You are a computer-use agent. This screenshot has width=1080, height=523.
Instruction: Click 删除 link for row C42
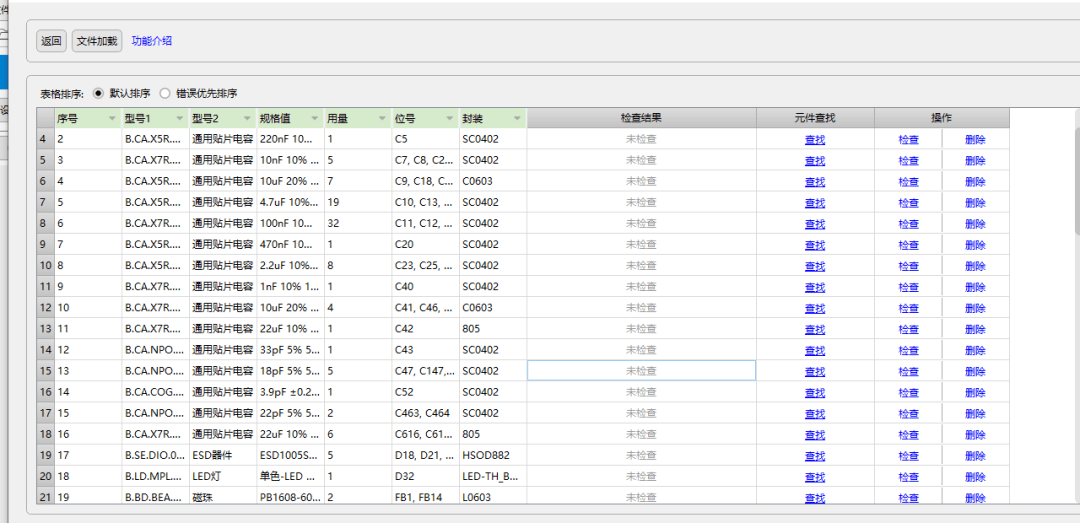pyautogui.click(x=975, y=329)
